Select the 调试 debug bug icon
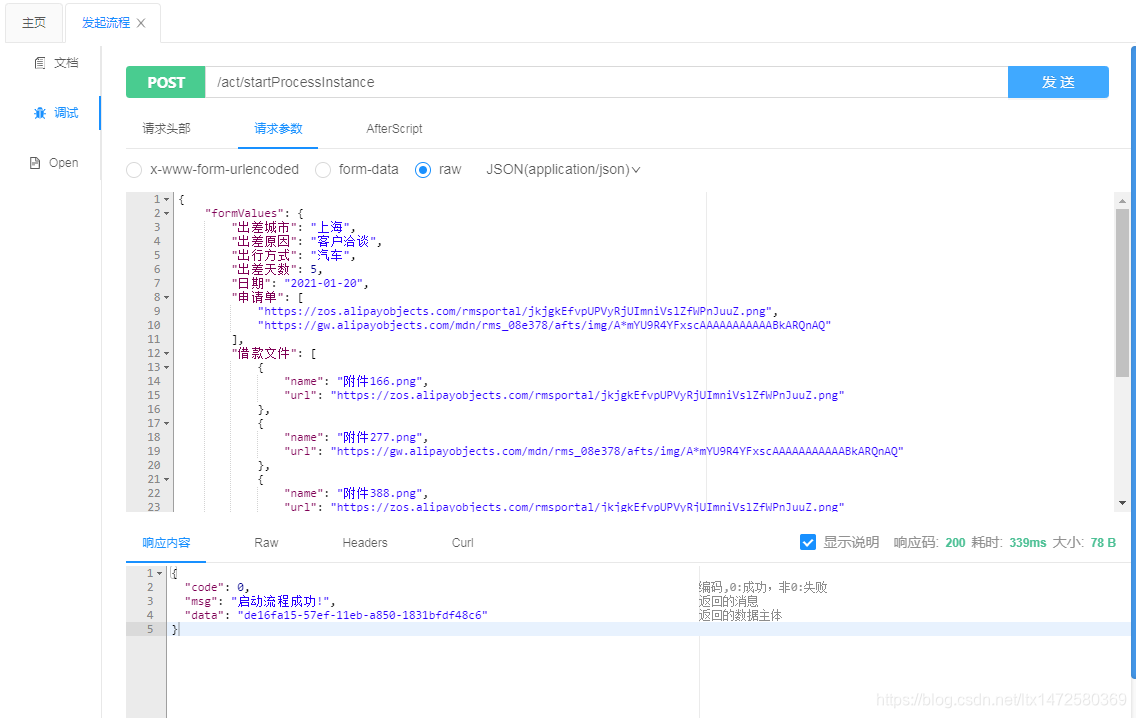1136x718 pixels. [42, 112]
